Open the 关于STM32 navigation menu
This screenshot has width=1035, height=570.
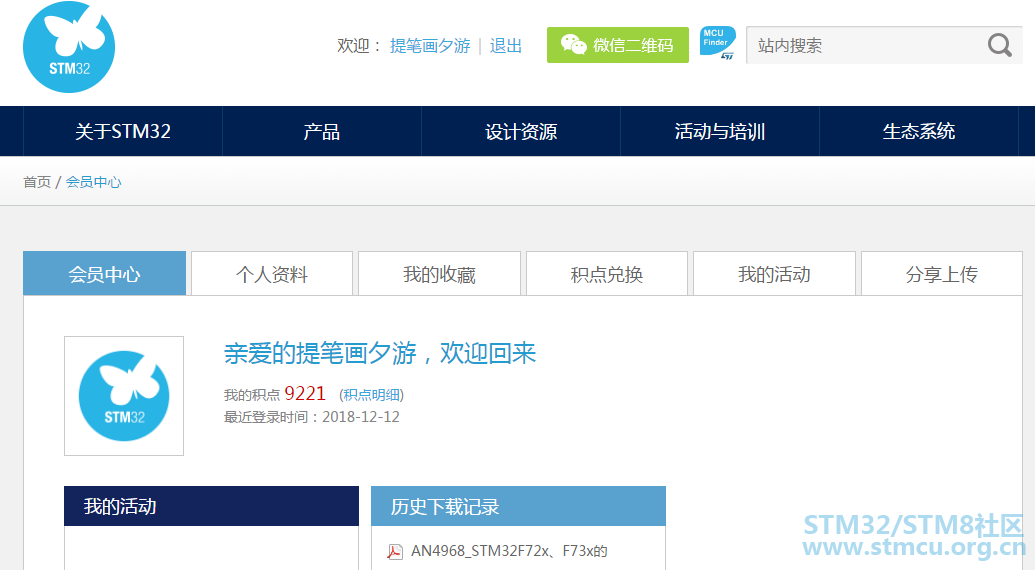123,131
